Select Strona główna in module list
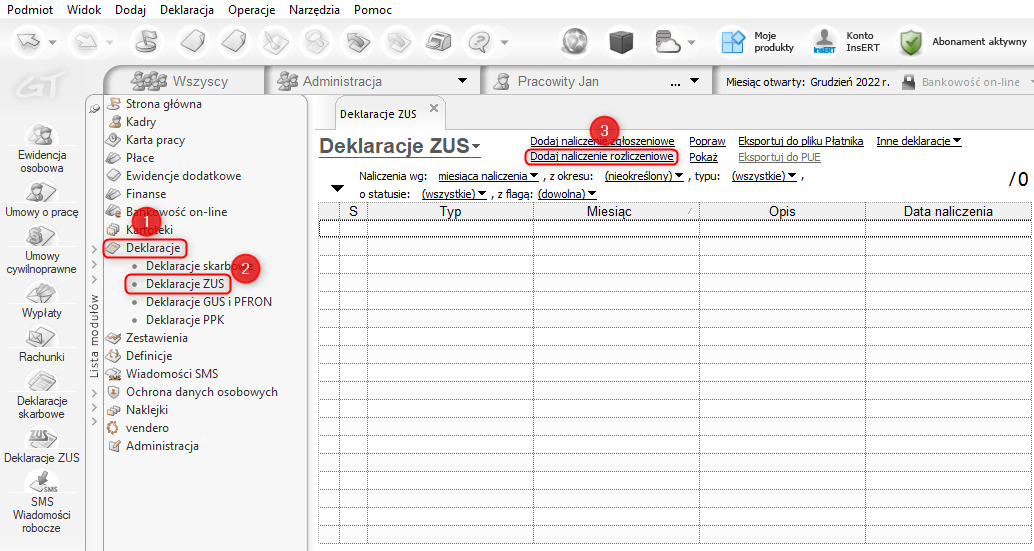The height and width of the screenshot is (551, 1034). coord(164,103)
